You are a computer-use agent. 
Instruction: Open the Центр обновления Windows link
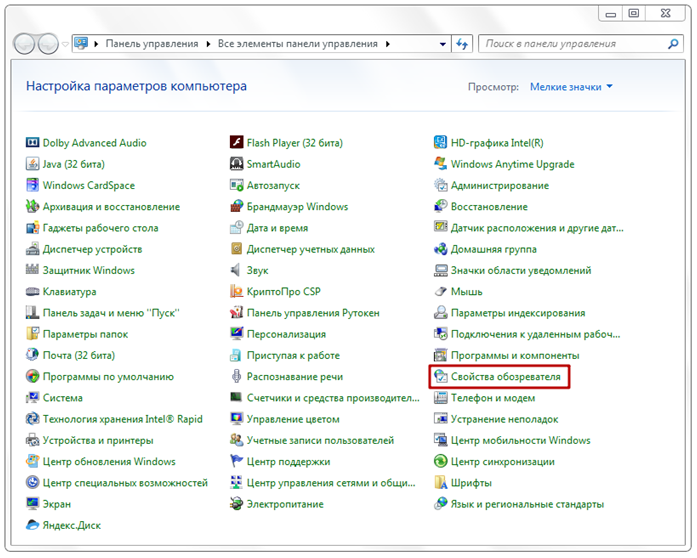tap(109, 462)
